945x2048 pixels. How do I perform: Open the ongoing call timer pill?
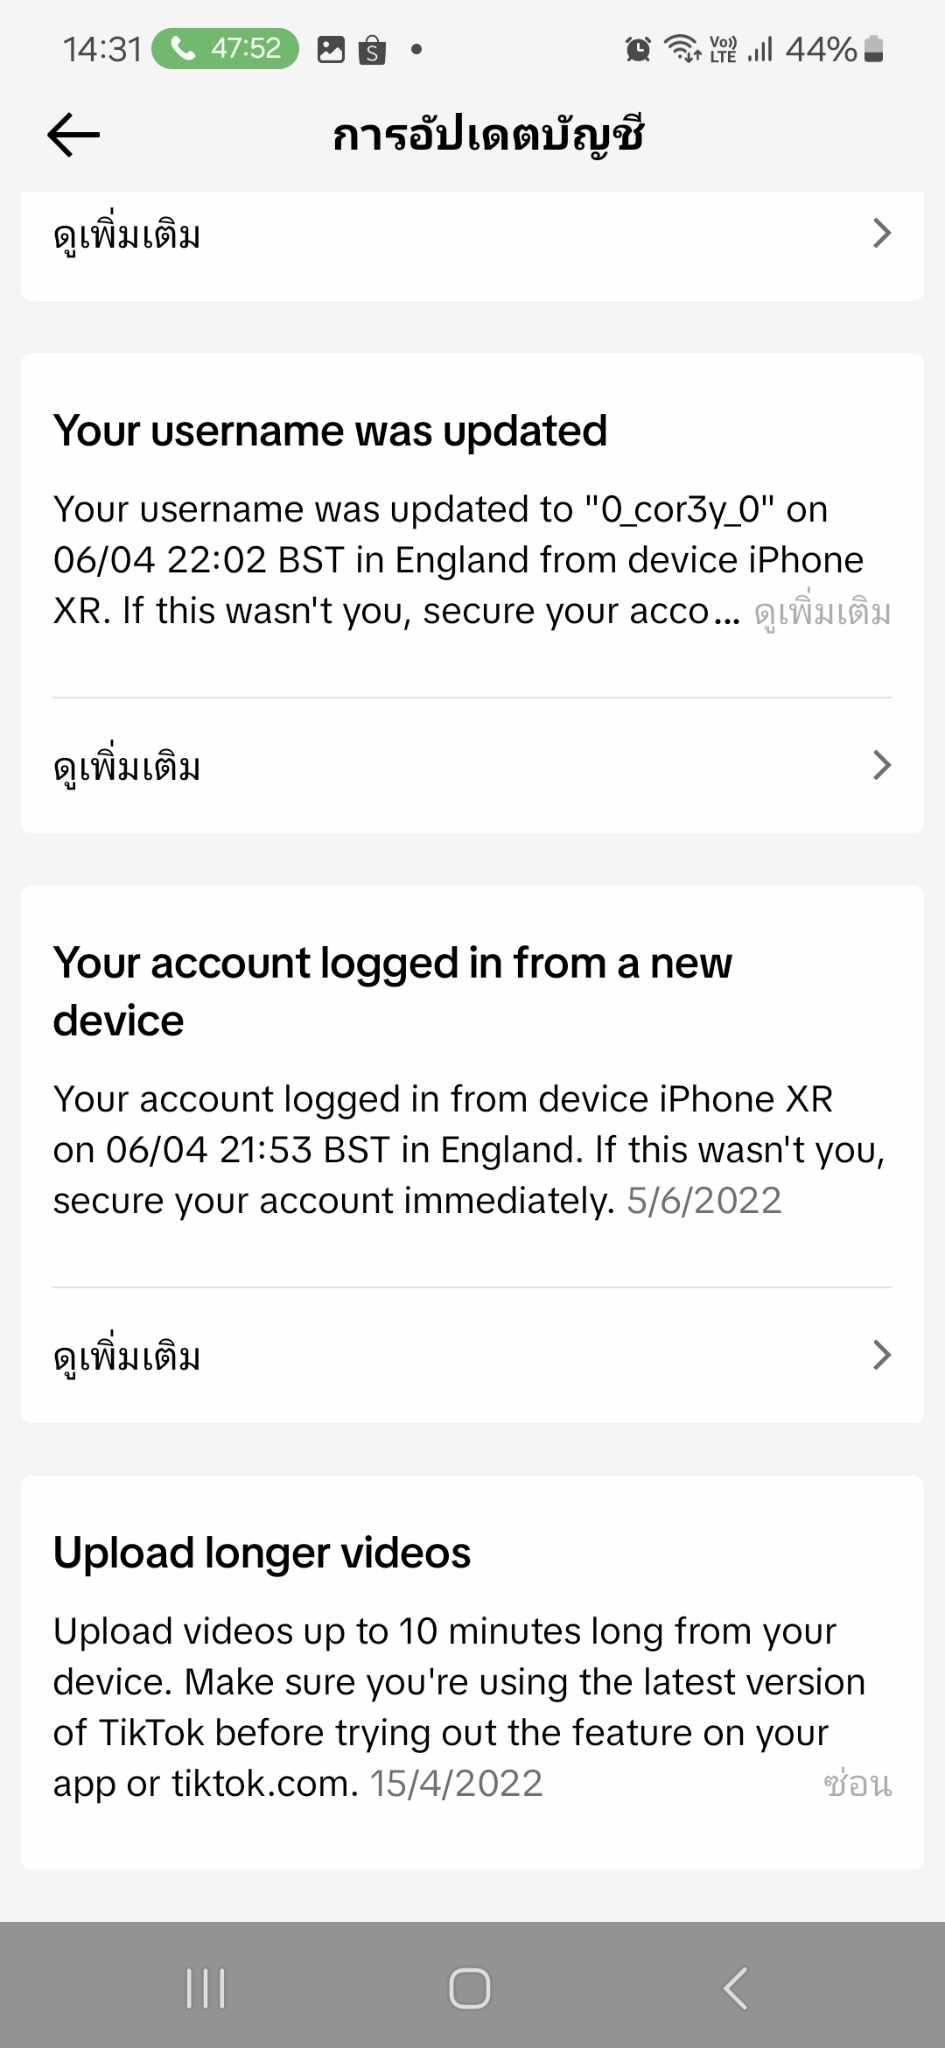tap(225, 48)
